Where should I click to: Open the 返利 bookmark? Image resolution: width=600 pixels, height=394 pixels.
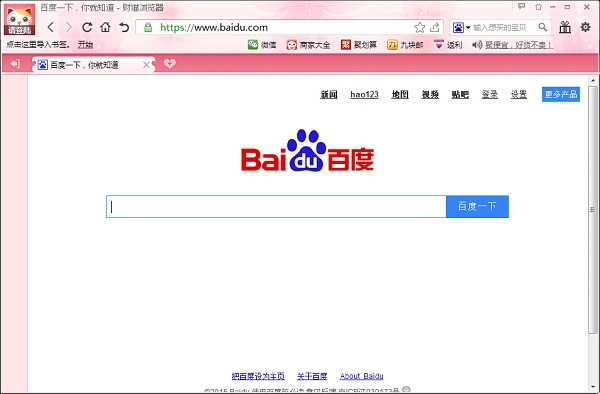click(448, 45)
